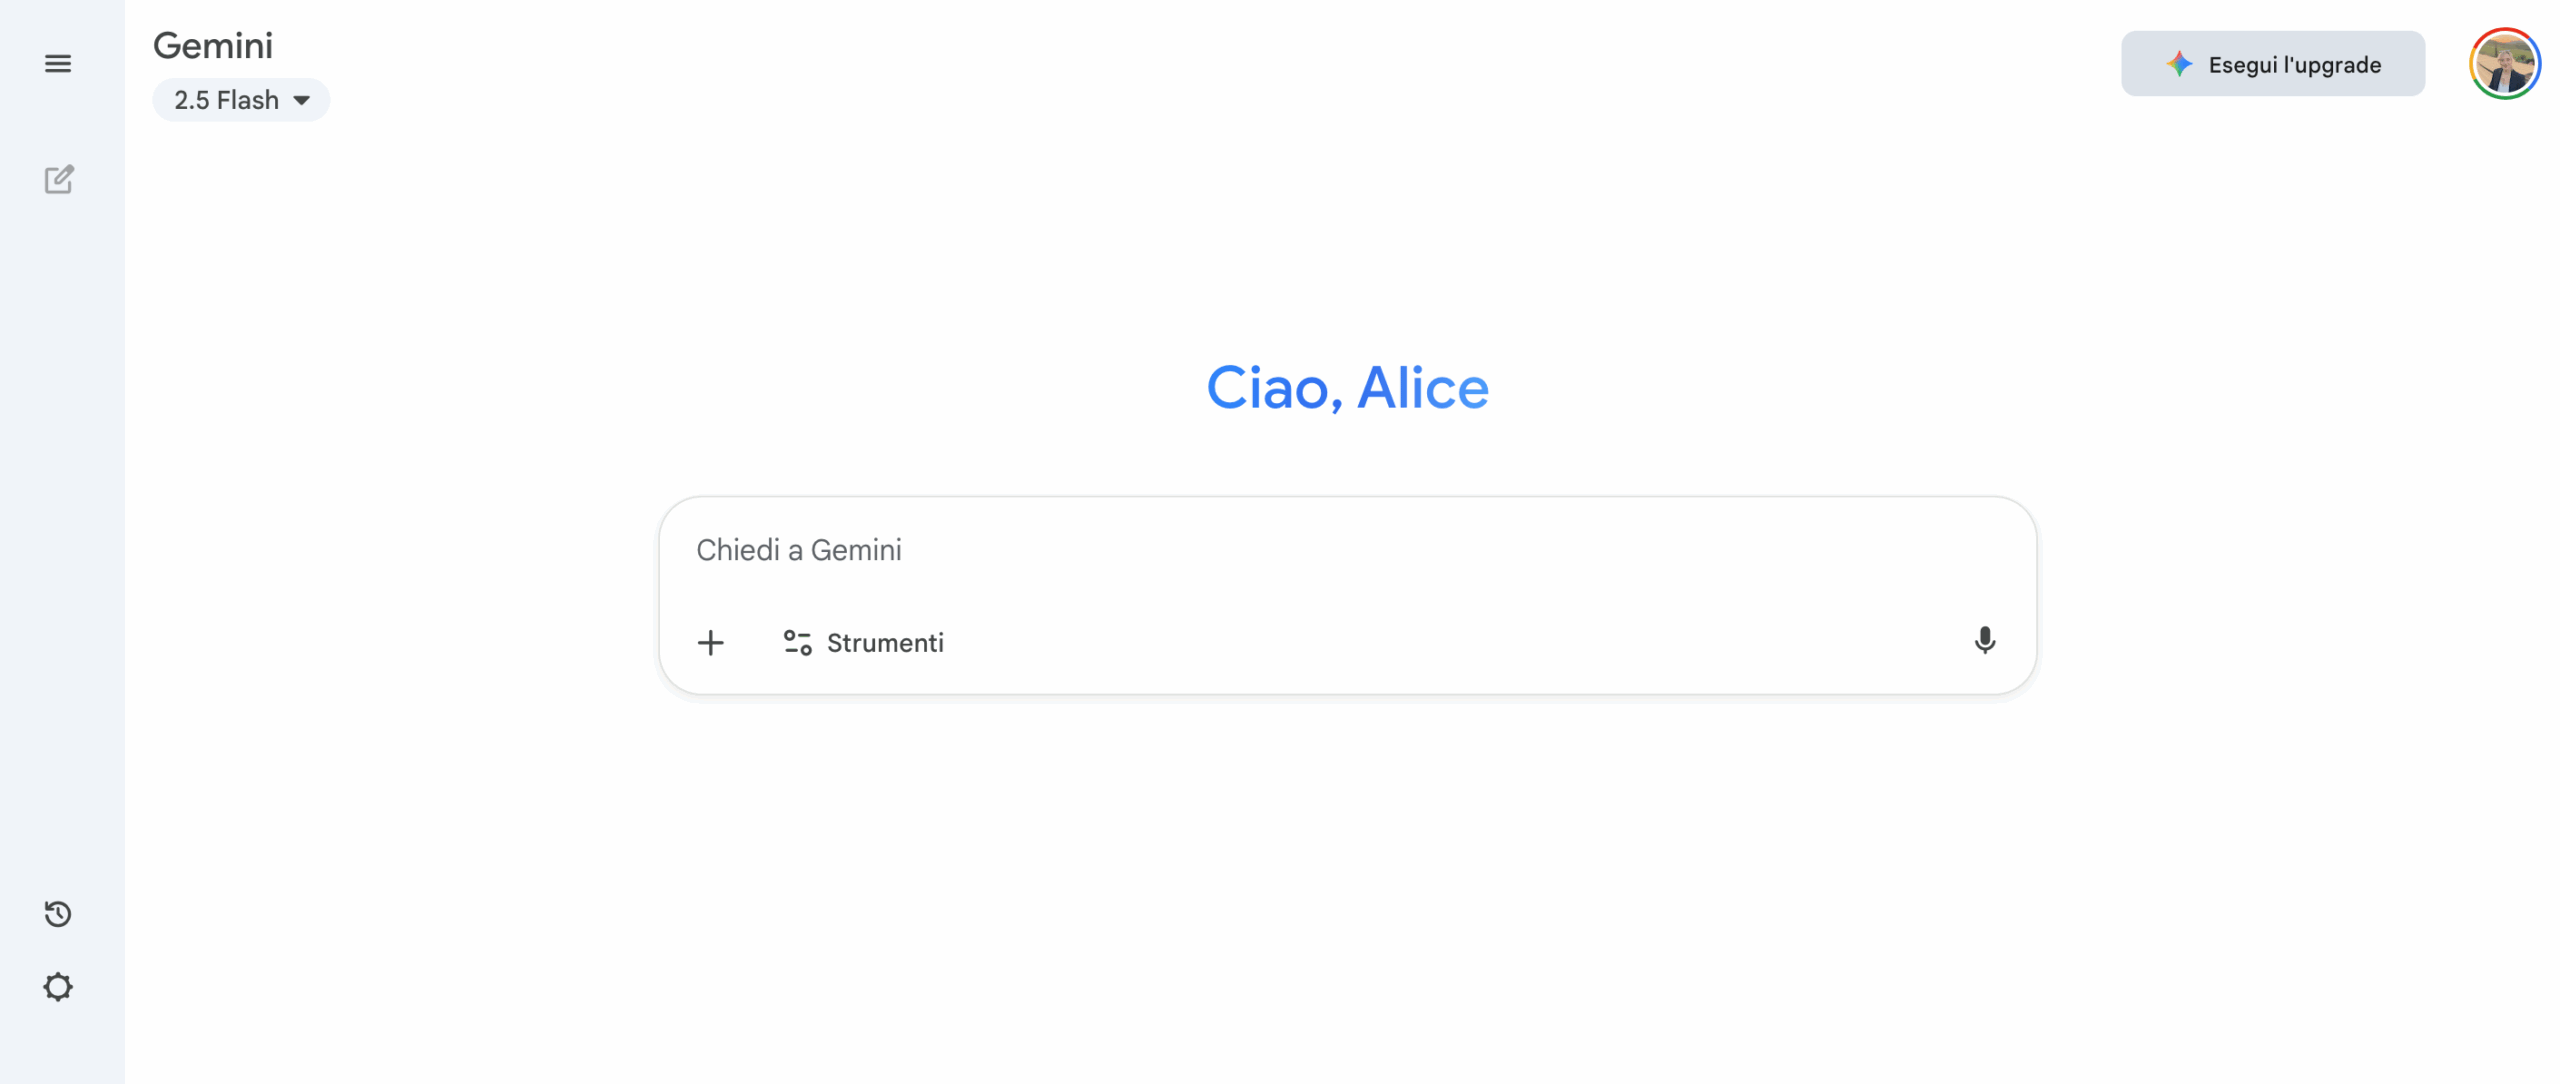This screenshot has width=2560, height=1084.
Task: Start a new chat with the compose icon
Action: (x=60, y=180)
